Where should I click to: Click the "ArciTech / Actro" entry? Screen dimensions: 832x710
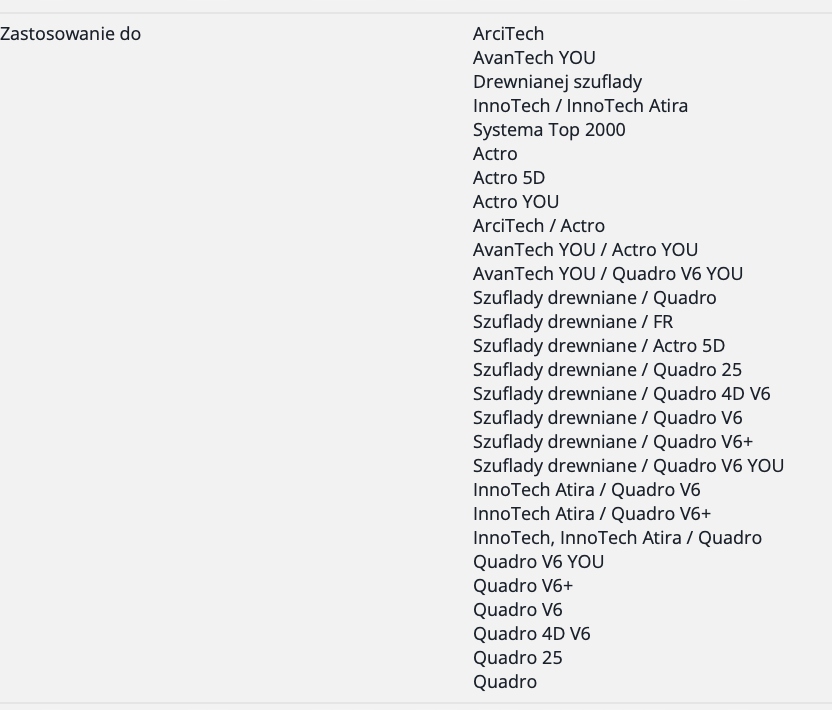(539, 226)
